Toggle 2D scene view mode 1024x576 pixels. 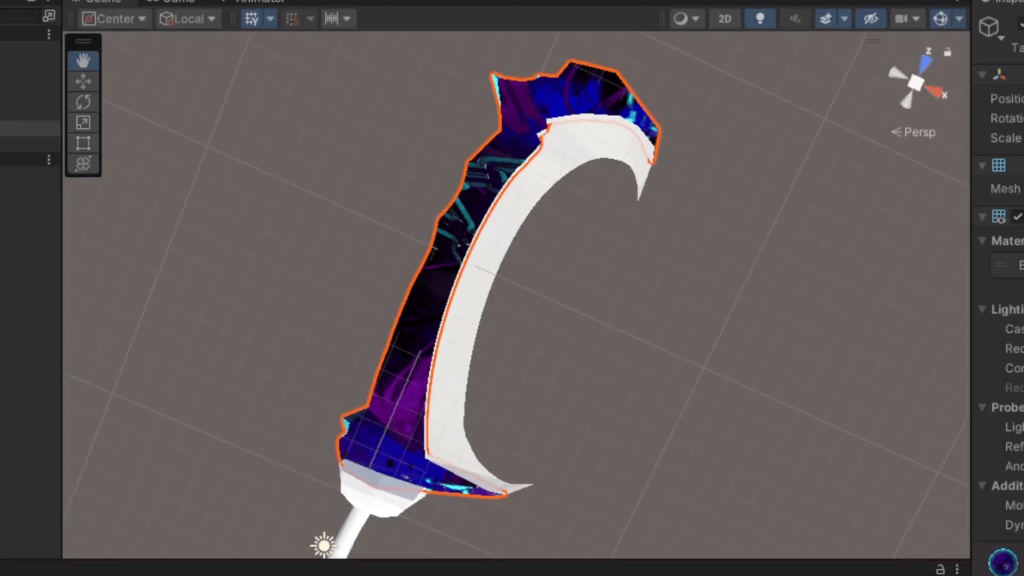[725, 19]
